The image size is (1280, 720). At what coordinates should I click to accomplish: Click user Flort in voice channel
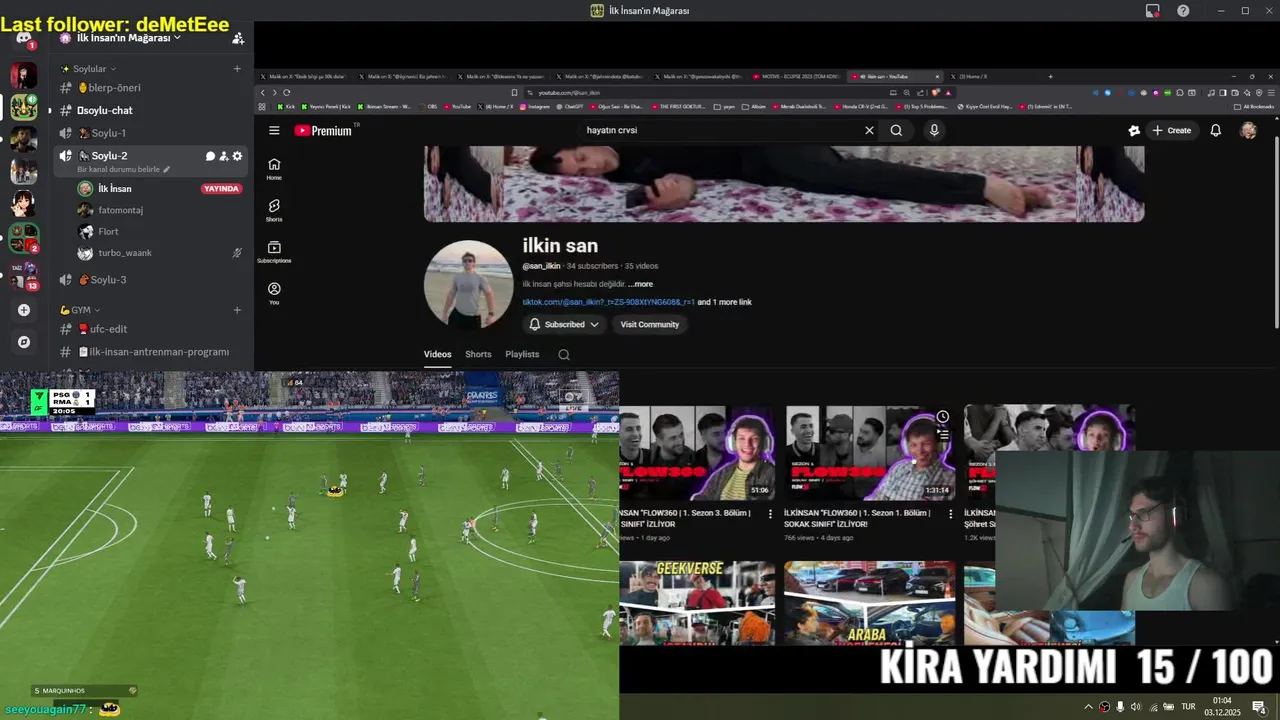click(108, 231)
